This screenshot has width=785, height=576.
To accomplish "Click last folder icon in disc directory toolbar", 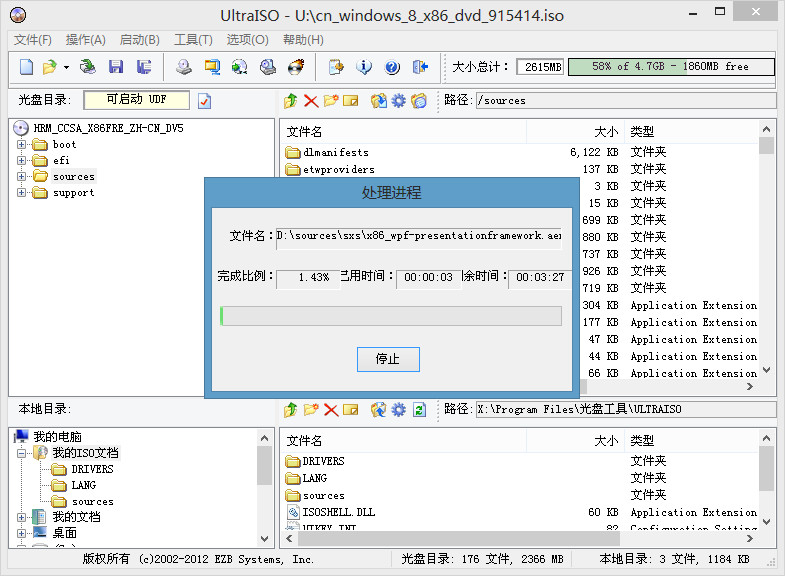I will 419,101.
